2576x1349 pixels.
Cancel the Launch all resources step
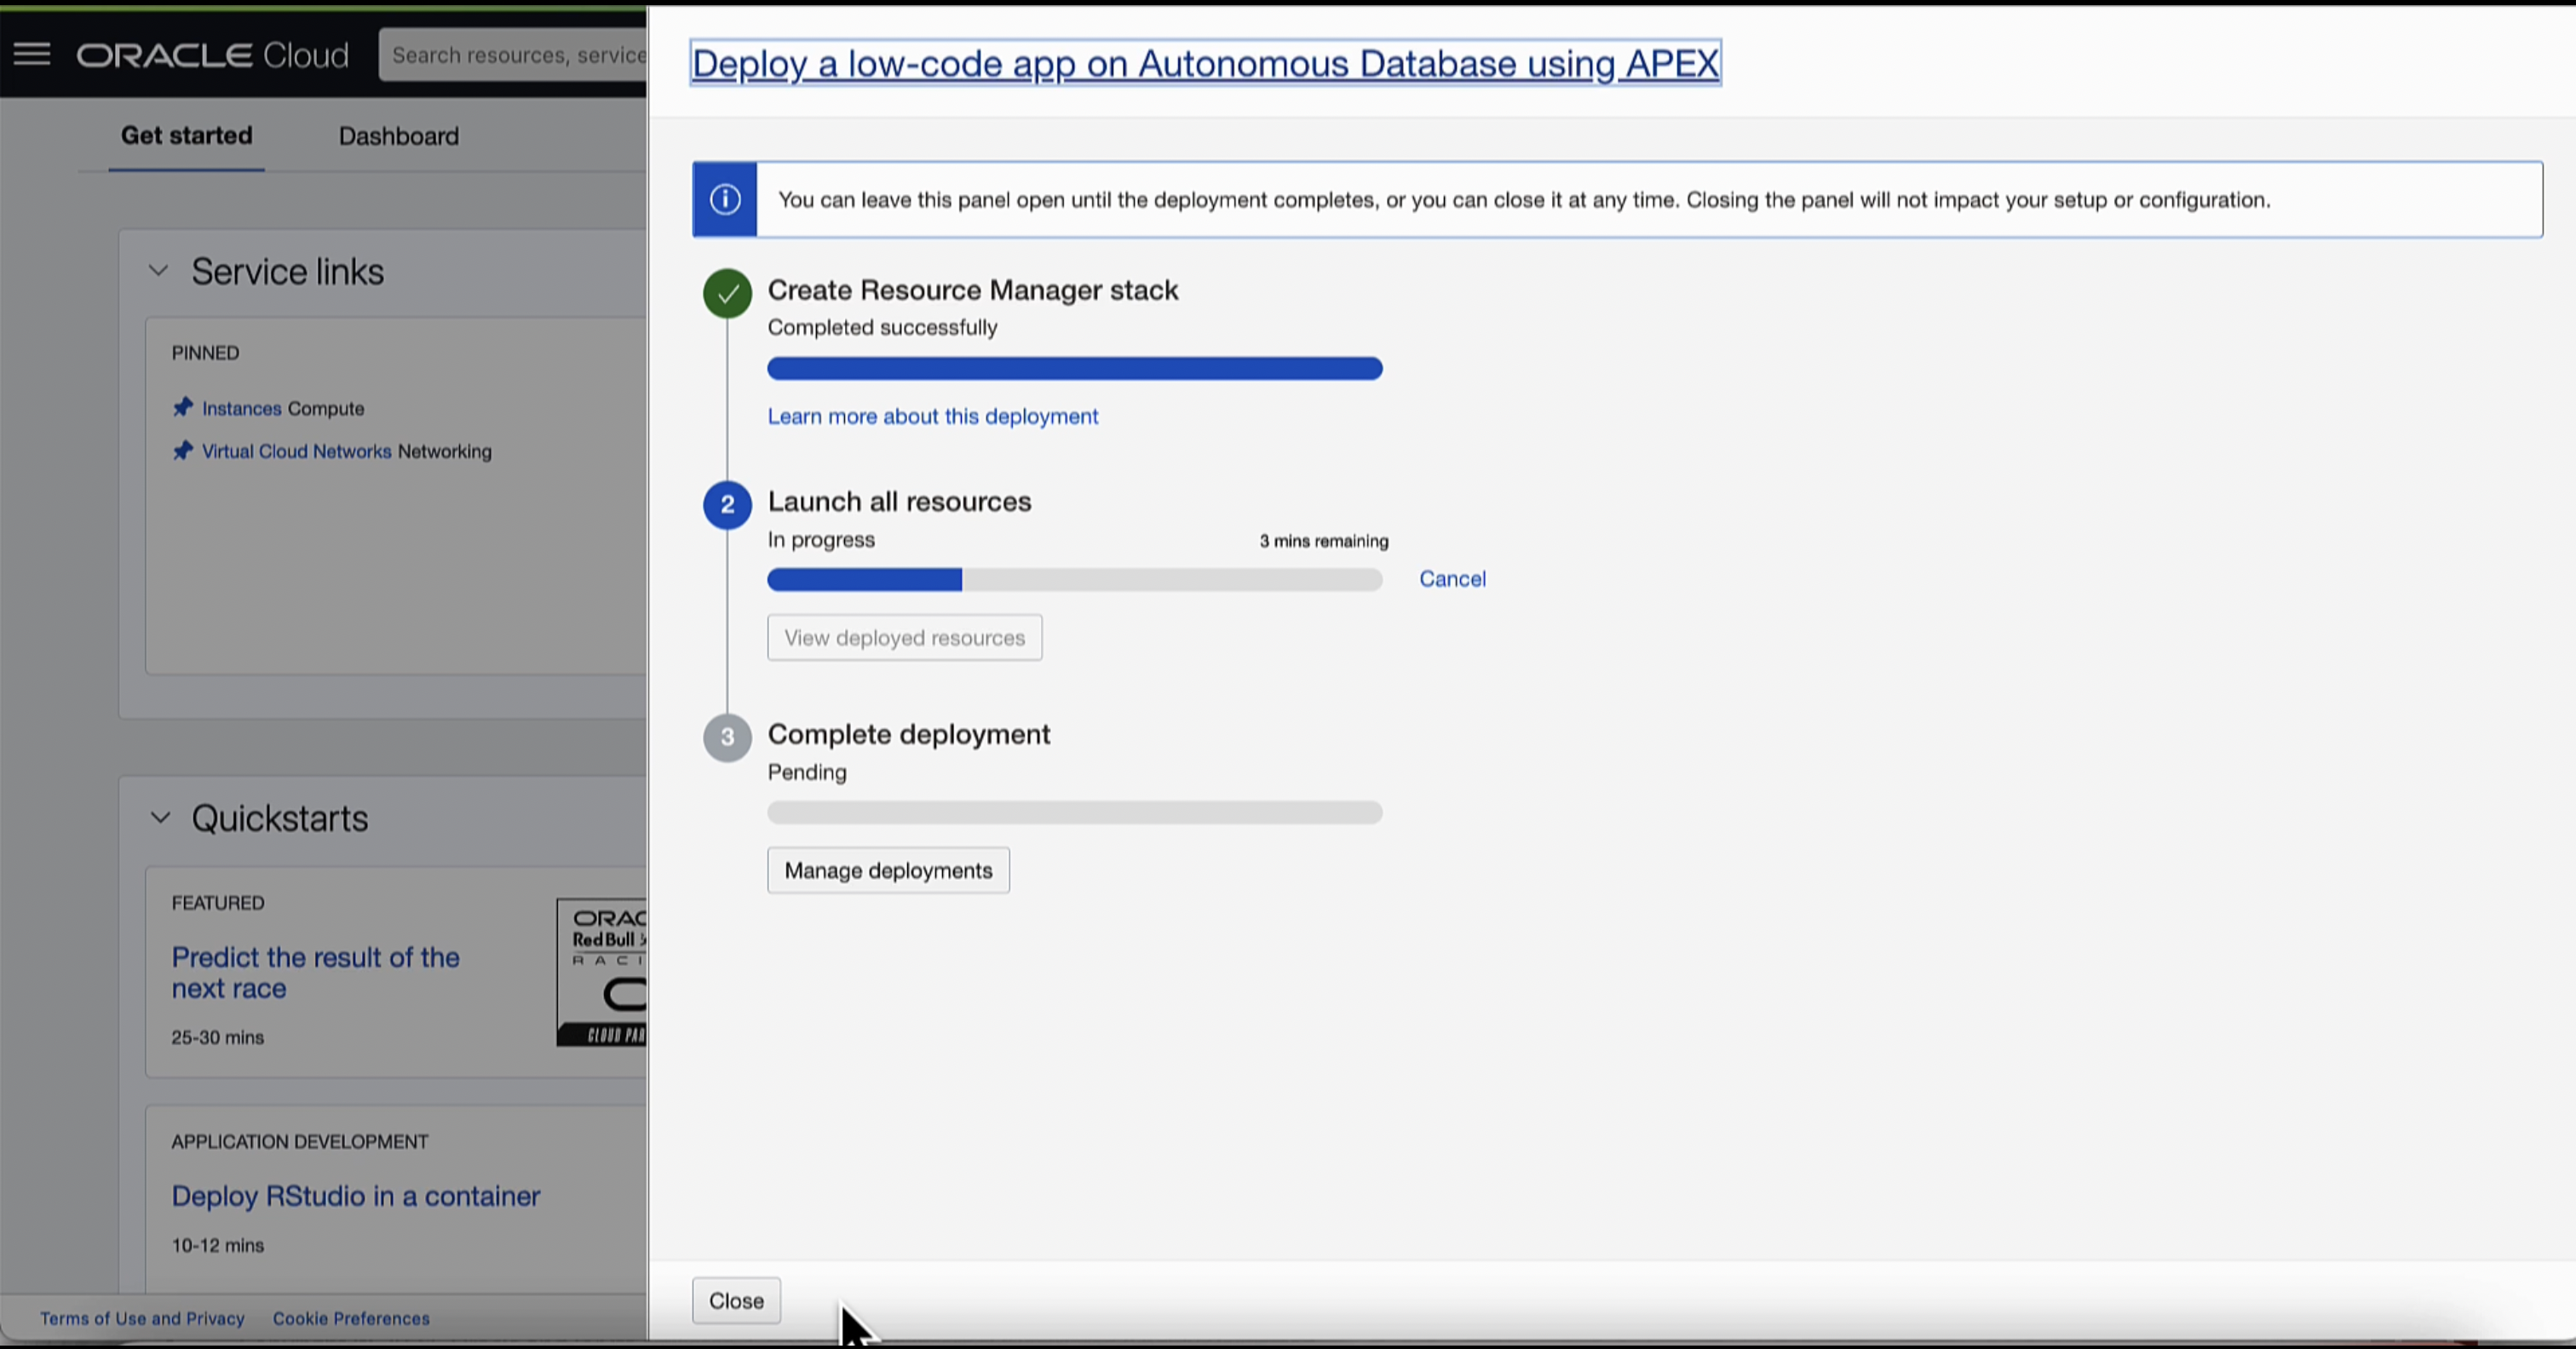(1452, 579)
